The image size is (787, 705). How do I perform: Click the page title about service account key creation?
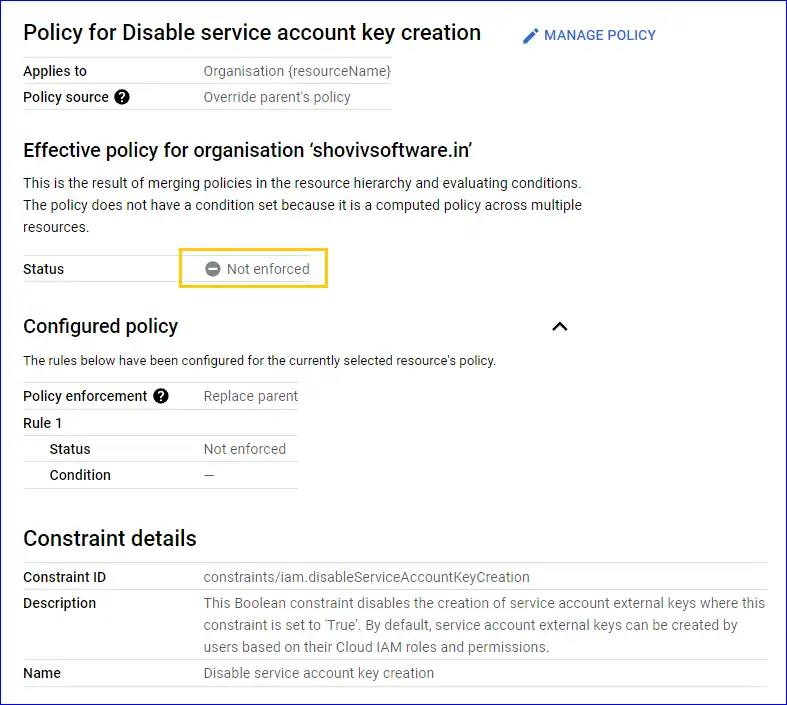[x=252, y=33]
